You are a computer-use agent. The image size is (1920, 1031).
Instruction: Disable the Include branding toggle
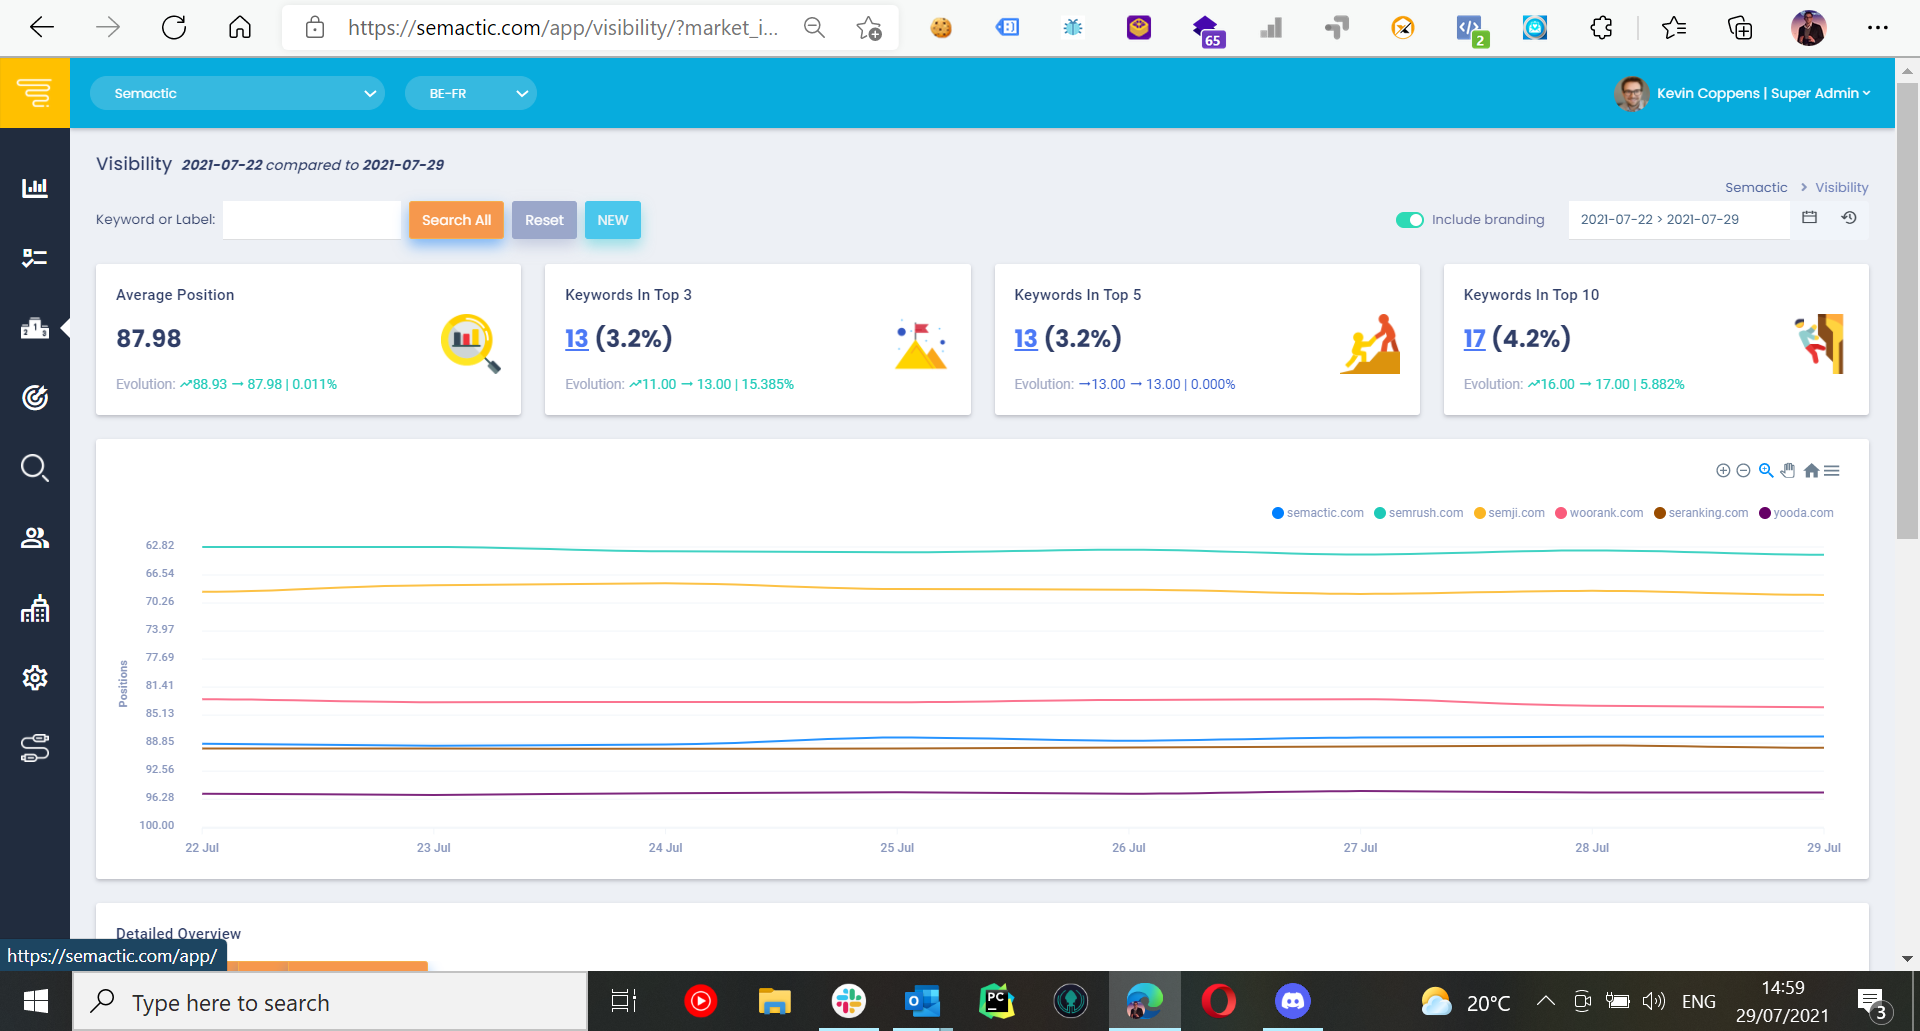(x=1409, y=219)
